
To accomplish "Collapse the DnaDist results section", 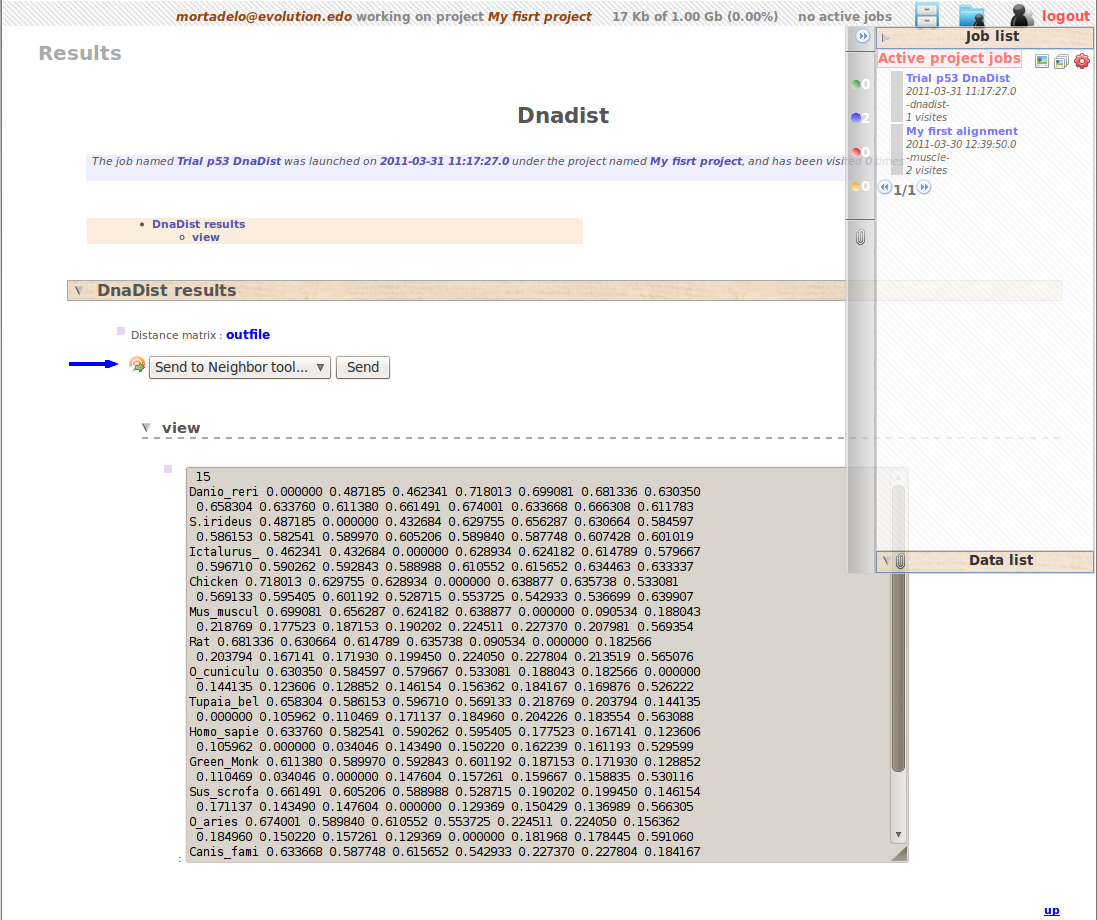I will [x=78, y=291].
